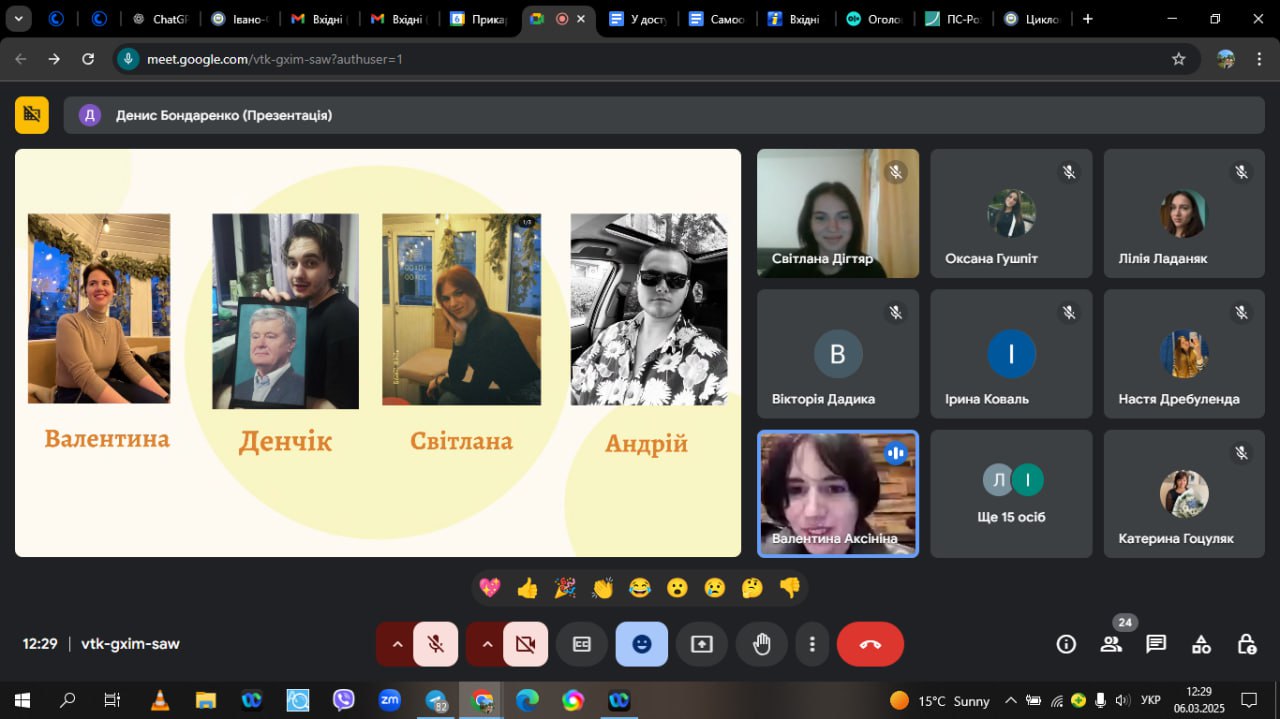Toggle the emoji reactions bar button
The width and height of the screenshot is (1280, 719).
coord(642,644)
